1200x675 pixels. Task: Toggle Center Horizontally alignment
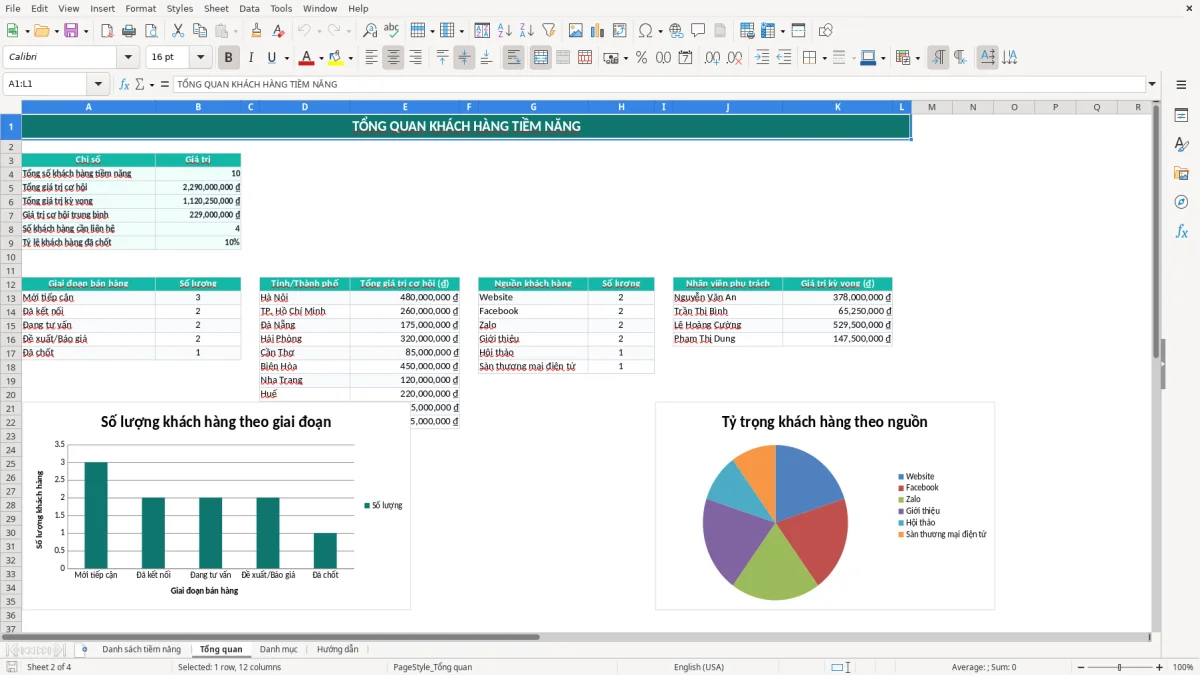[394, 58]
